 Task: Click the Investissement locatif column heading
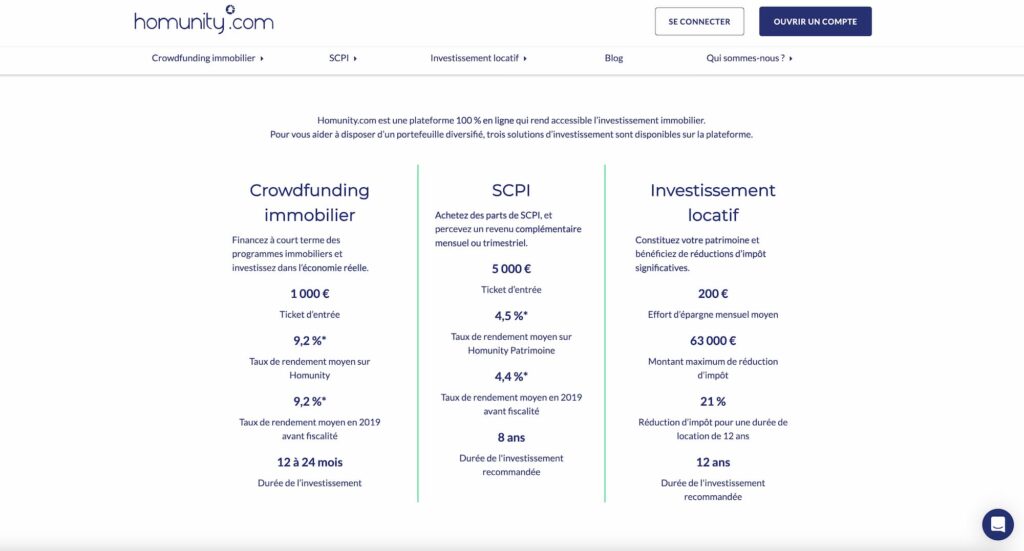(x=712, y=202)
